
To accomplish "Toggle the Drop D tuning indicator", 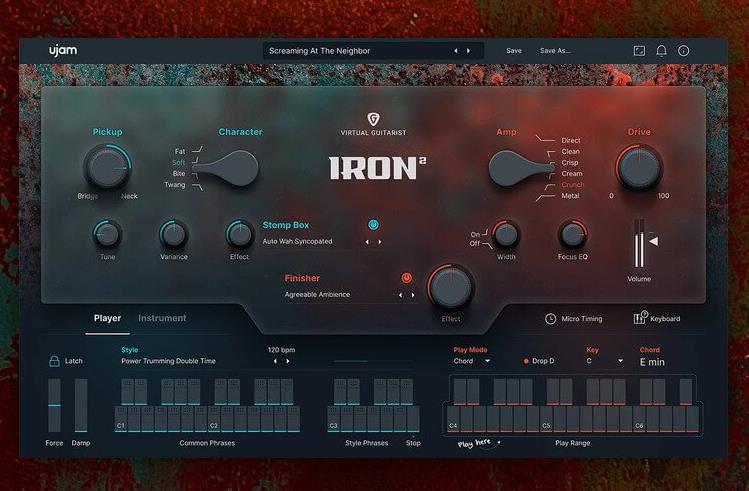I will [x=526, y=361].
